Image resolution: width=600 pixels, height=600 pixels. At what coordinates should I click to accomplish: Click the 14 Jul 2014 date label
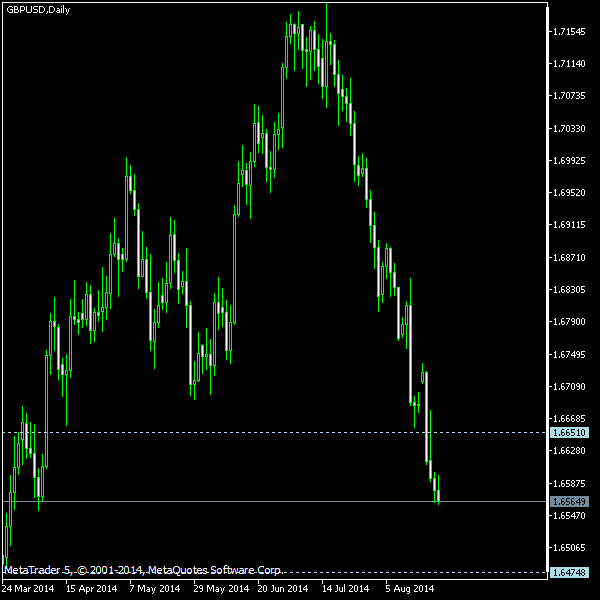(x=345, y=589)
